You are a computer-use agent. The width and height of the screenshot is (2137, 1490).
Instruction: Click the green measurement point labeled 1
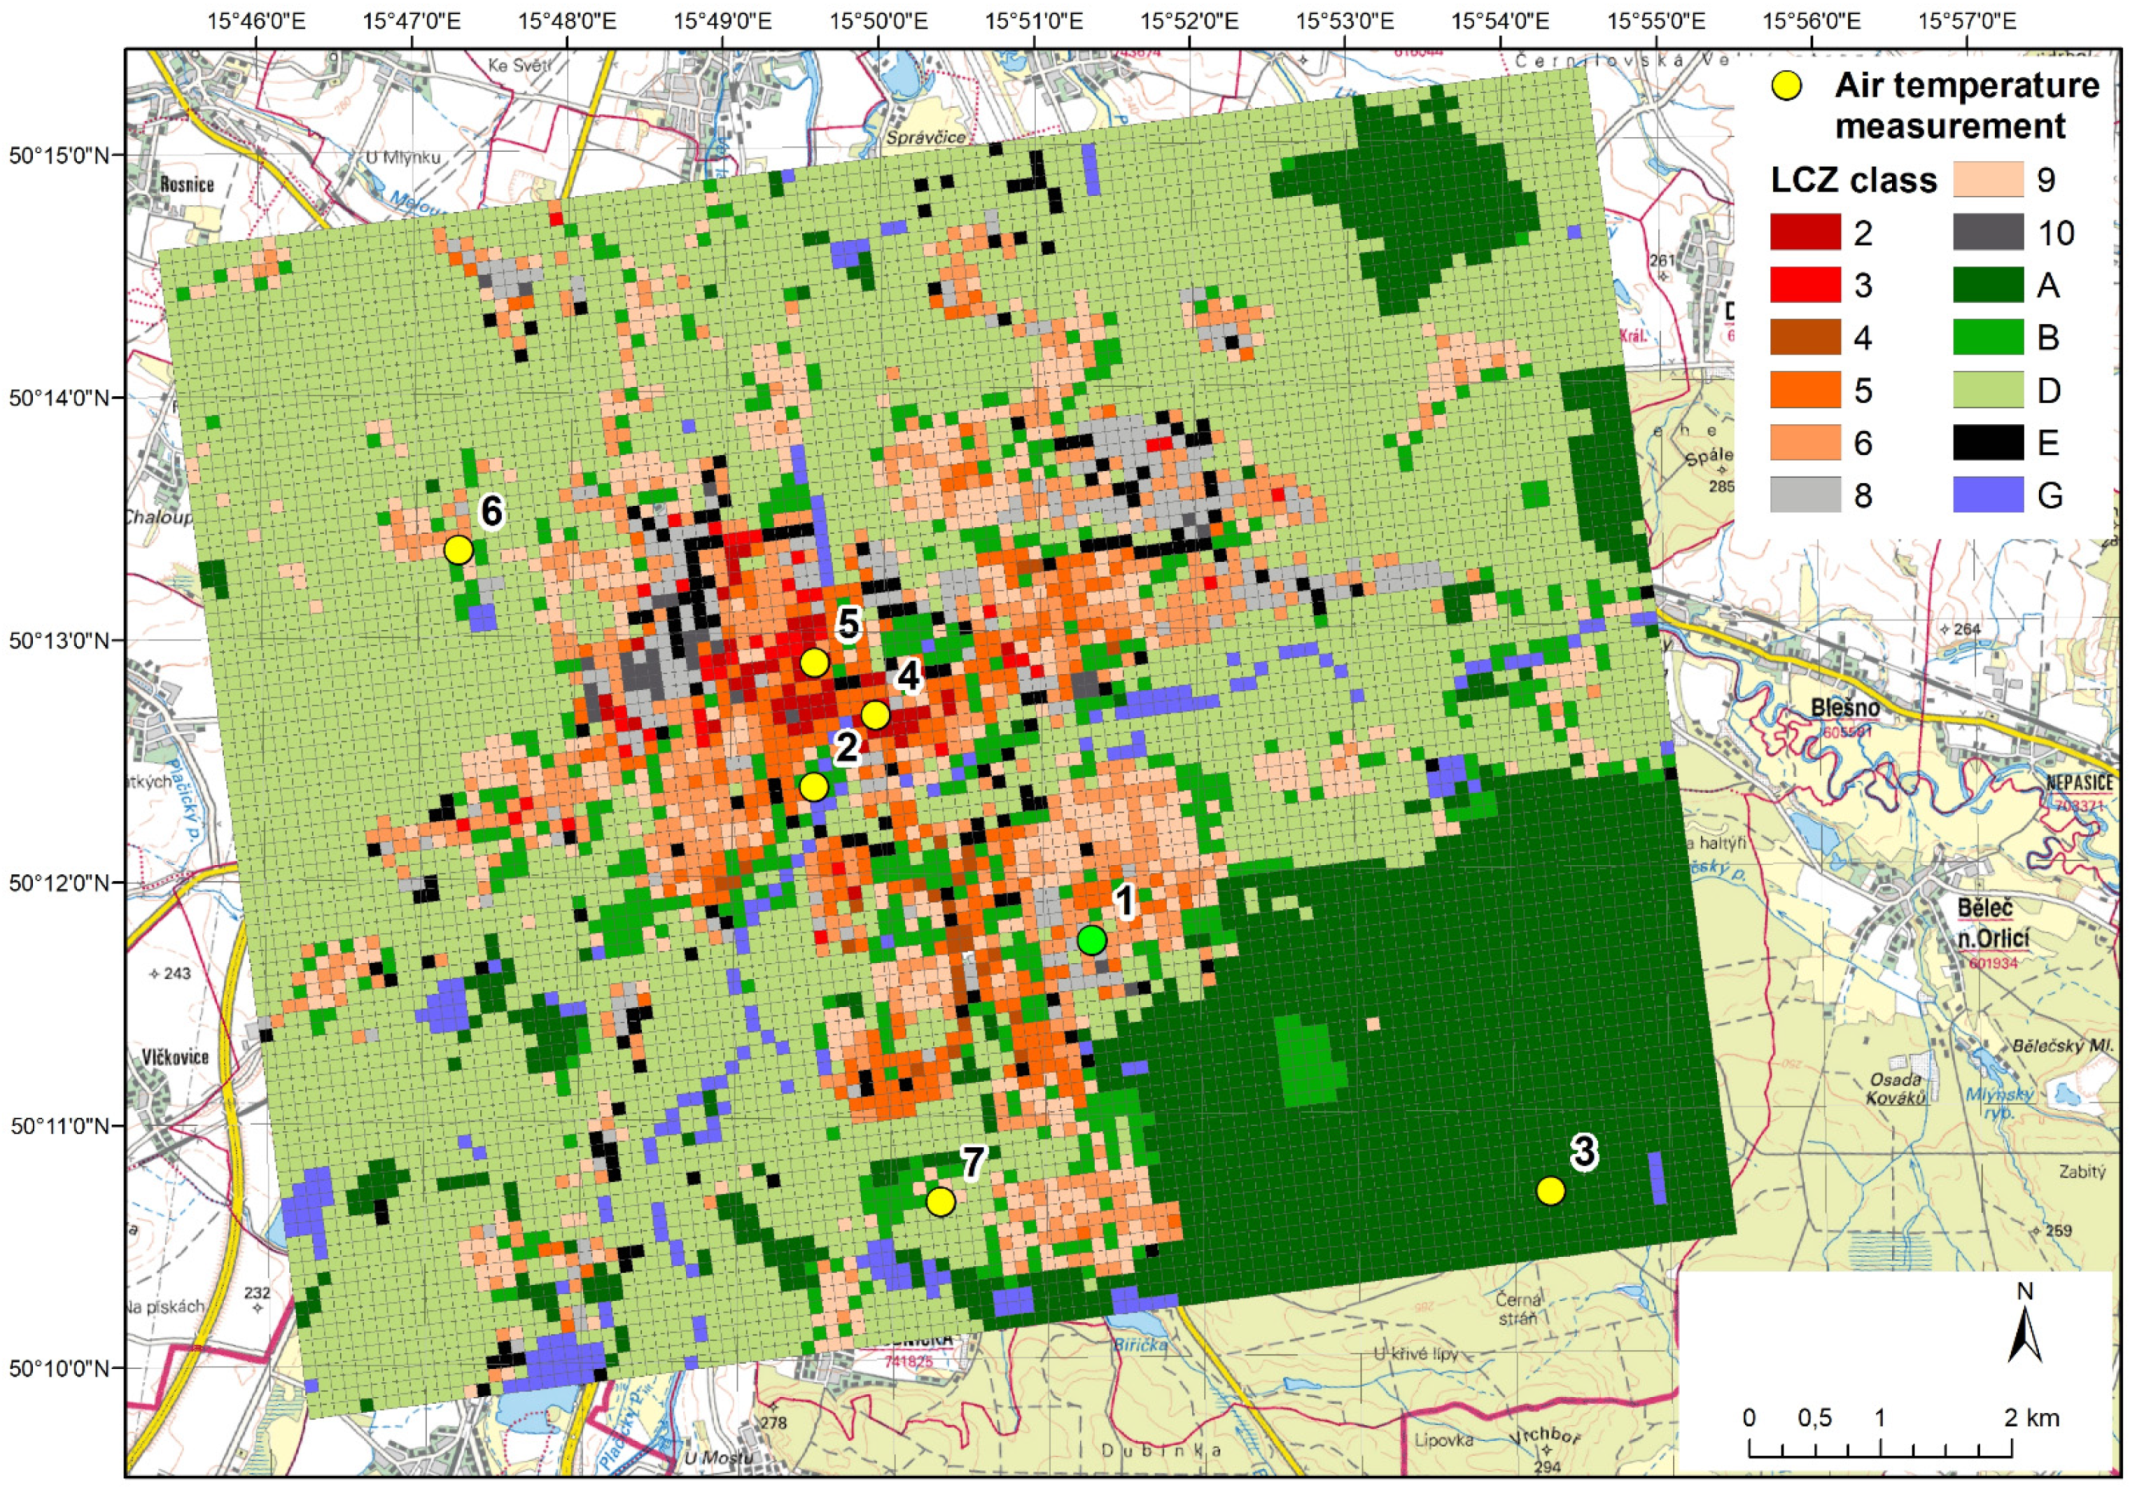click(1091, 940)
